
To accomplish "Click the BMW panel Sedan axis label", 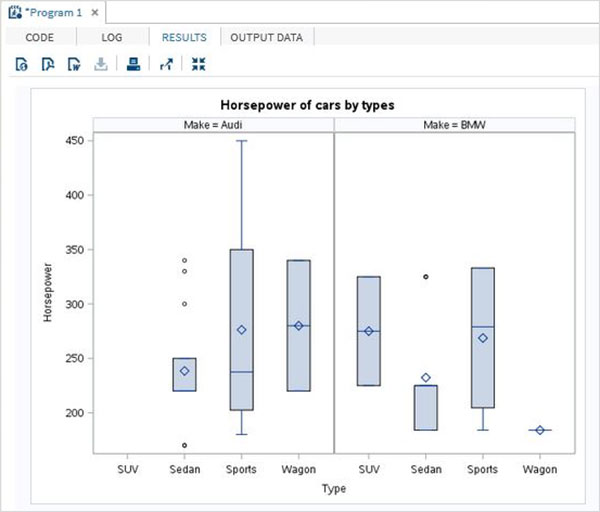I will (426, 469).
